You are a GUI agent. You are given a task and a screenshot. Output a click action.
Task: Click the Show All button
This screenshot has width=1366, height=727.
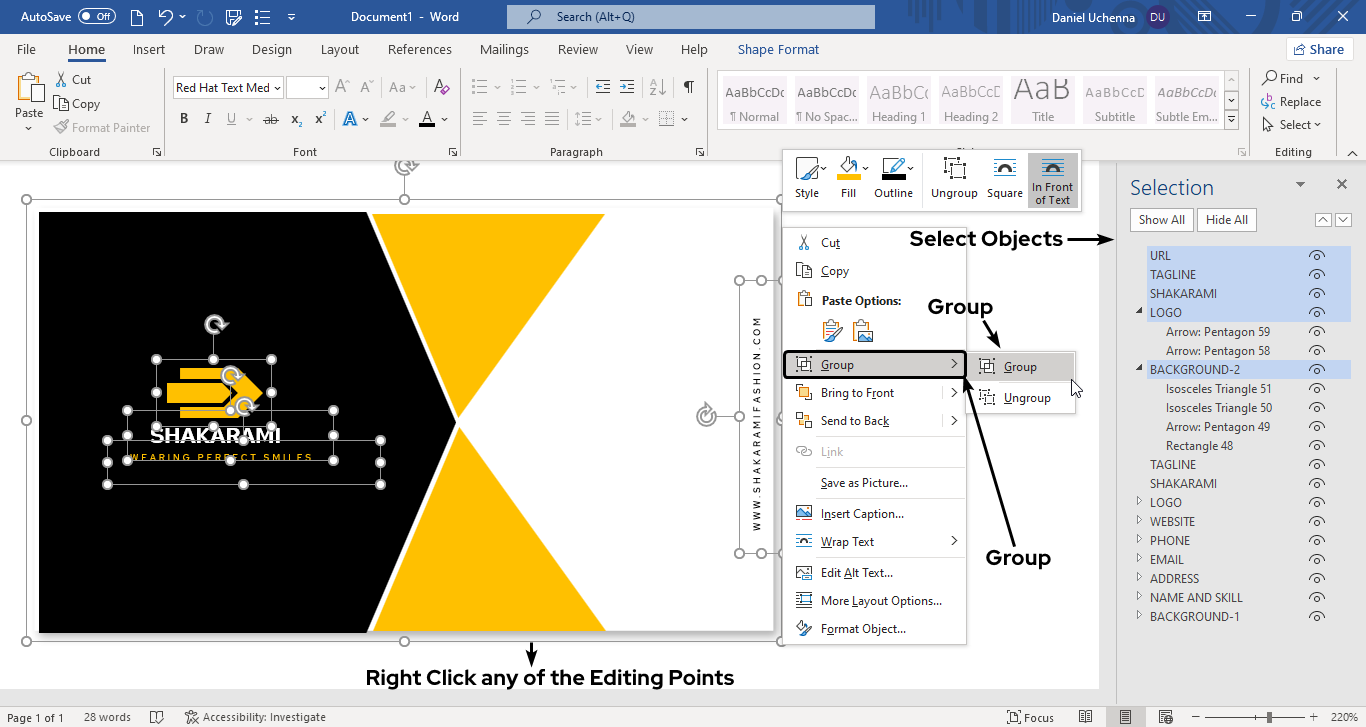click(x=1161, y=220)
